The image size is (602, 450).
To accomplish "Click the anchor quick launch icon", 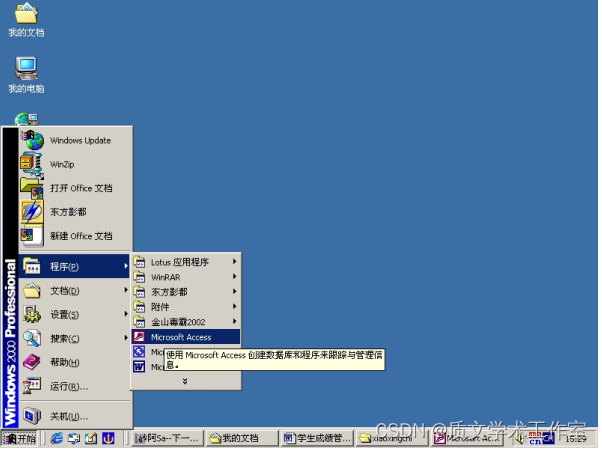I will [108, 438].
